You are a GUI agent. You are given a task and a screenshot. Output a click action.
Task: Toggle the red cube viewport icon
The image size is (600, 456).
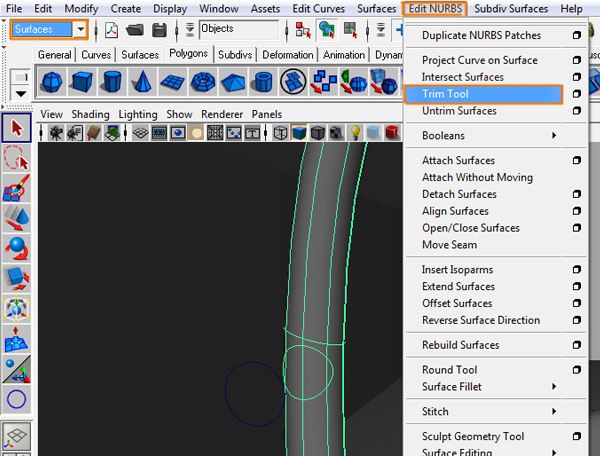(x=392, y=132)
